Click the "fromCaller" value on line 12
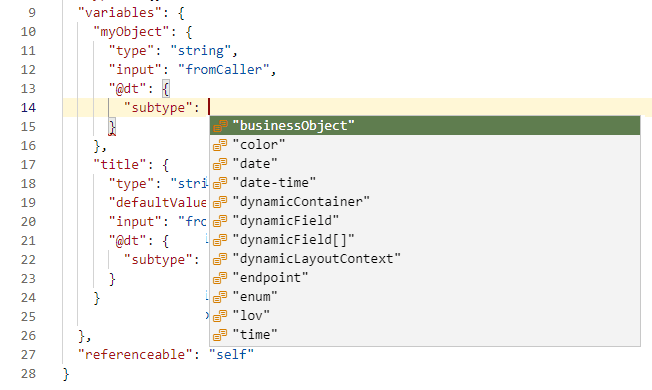The width and height of the screenshot is (652, 390). [x=223, y=69]
